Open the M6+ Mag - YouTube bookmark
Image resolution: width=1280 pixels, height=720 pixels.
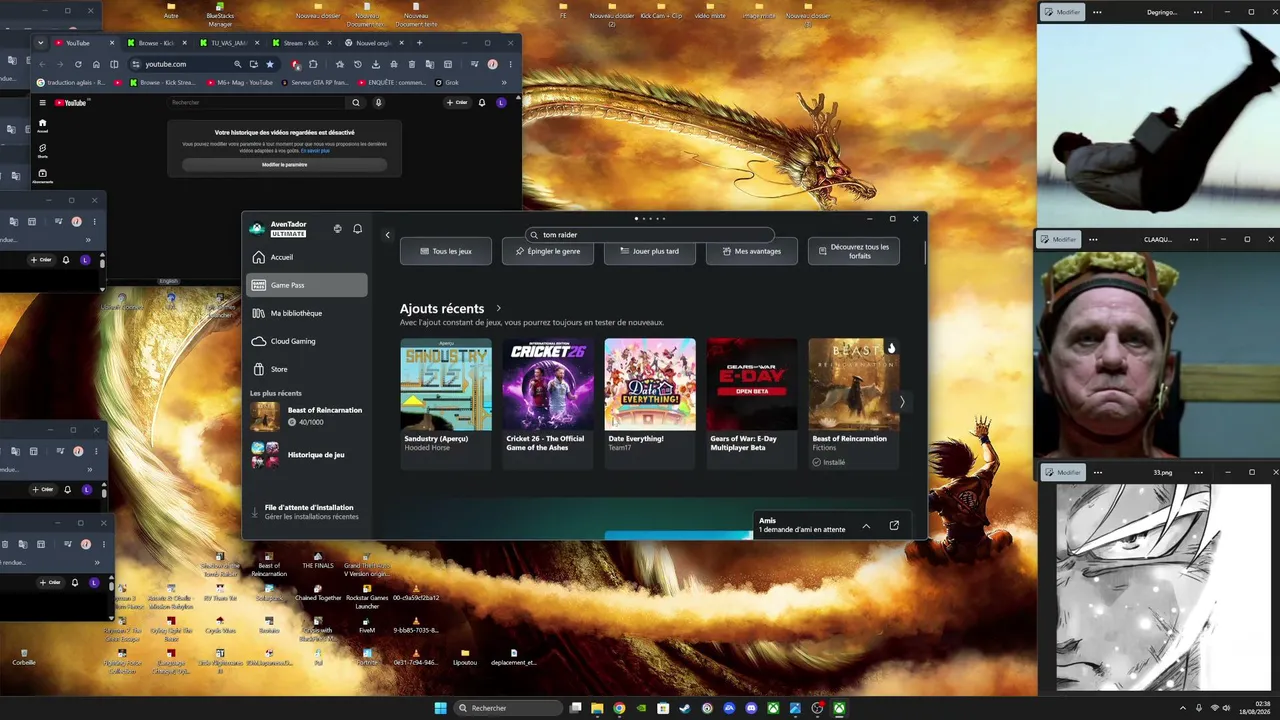click(x=240, y=82)
